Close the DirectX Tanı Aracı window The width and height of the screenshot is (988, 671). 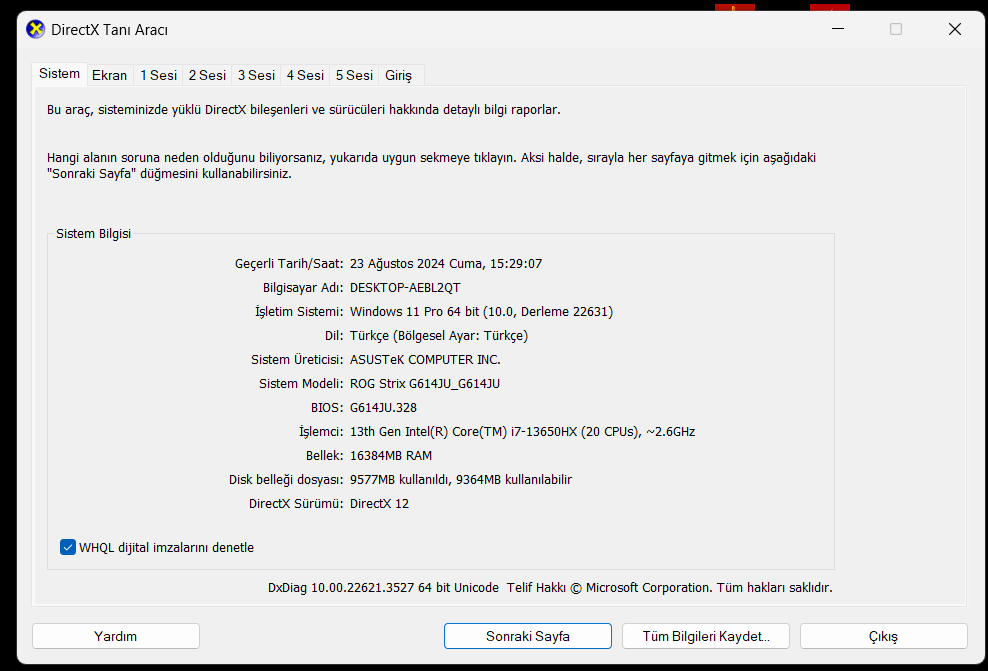point(955,29)
